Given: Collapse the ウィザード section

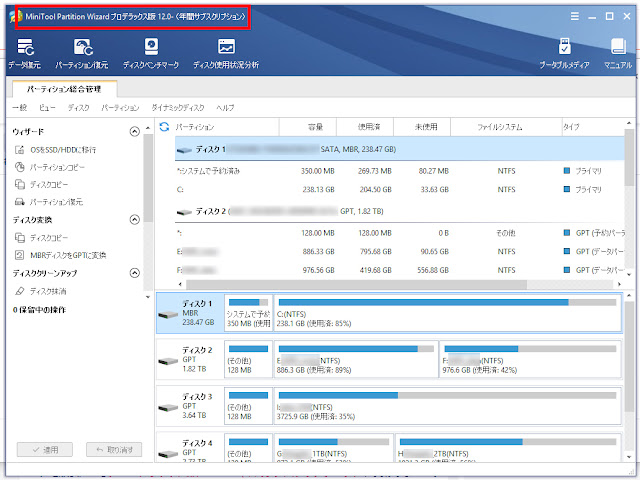Looking at the screenshot, I should (134, 131).
